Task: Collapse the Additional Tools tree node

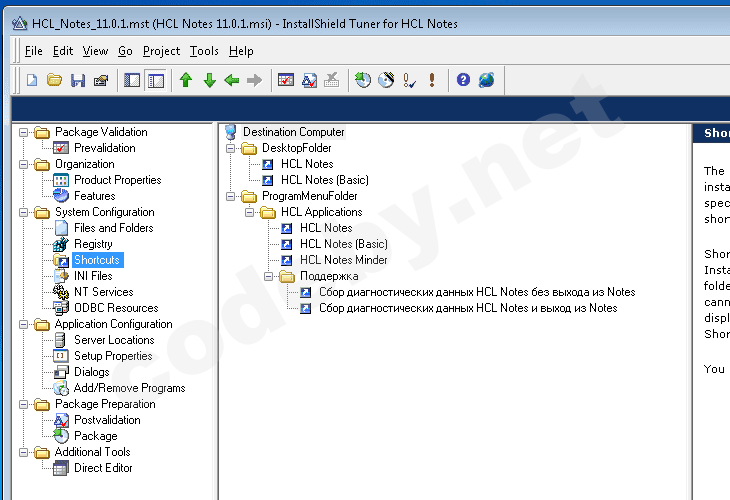Action: pos(23,453)
